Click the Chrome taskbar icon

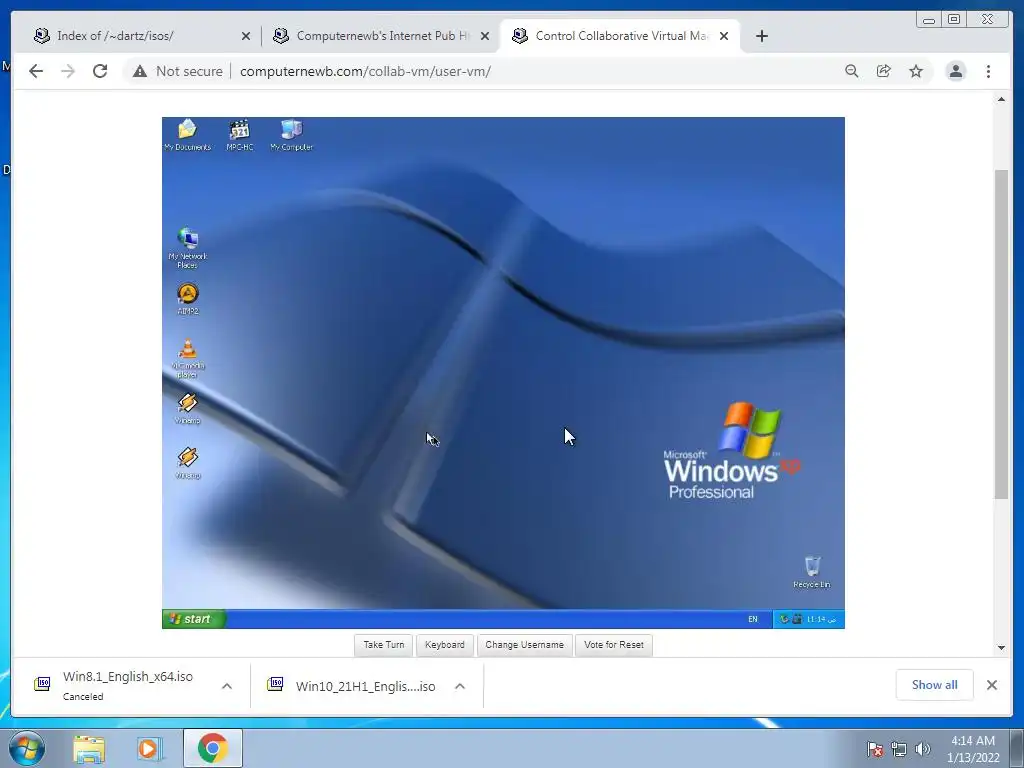coord(213,748)
